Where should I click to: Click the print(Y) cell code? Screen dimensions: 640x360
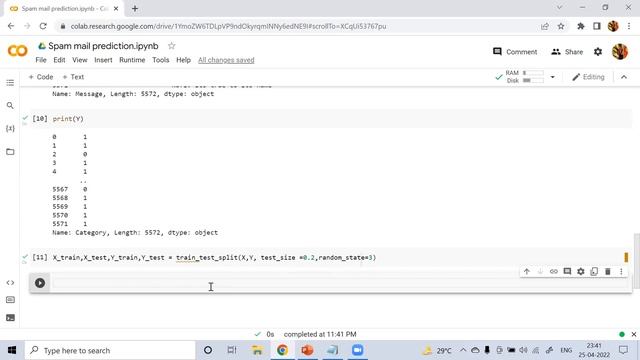point(68,119)
